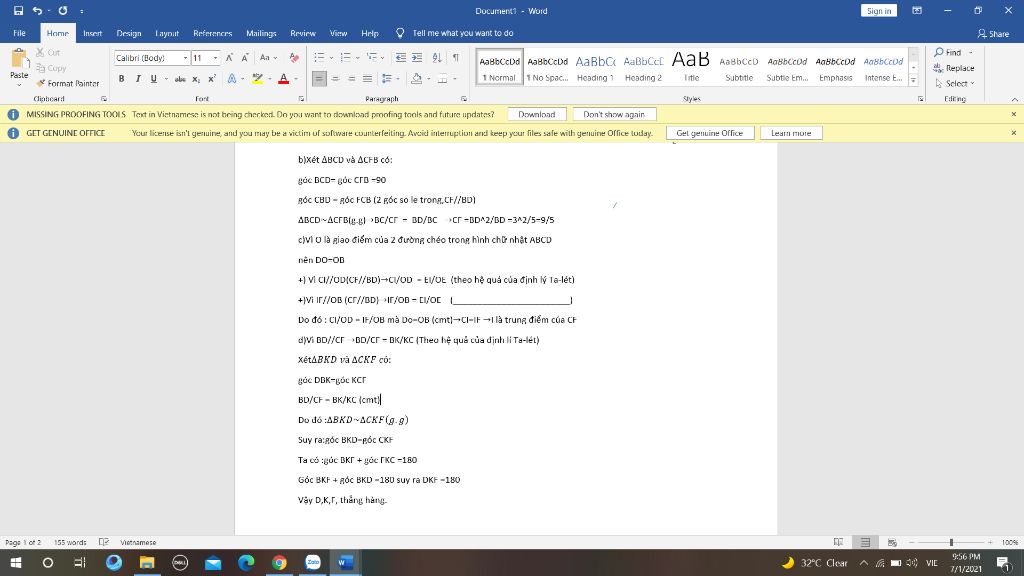Switch to the Review ribbon tab

point(302,33)
